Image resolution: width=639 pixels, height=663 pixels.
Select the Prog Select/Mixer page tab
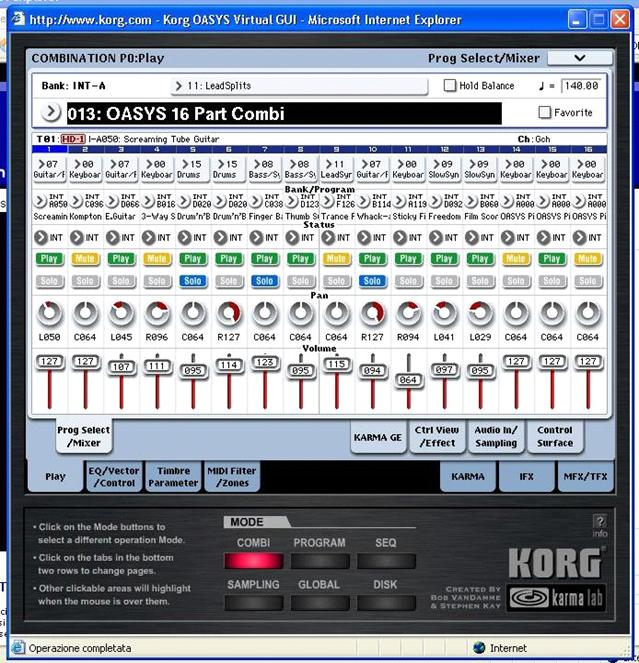click(x=84, y=436)
